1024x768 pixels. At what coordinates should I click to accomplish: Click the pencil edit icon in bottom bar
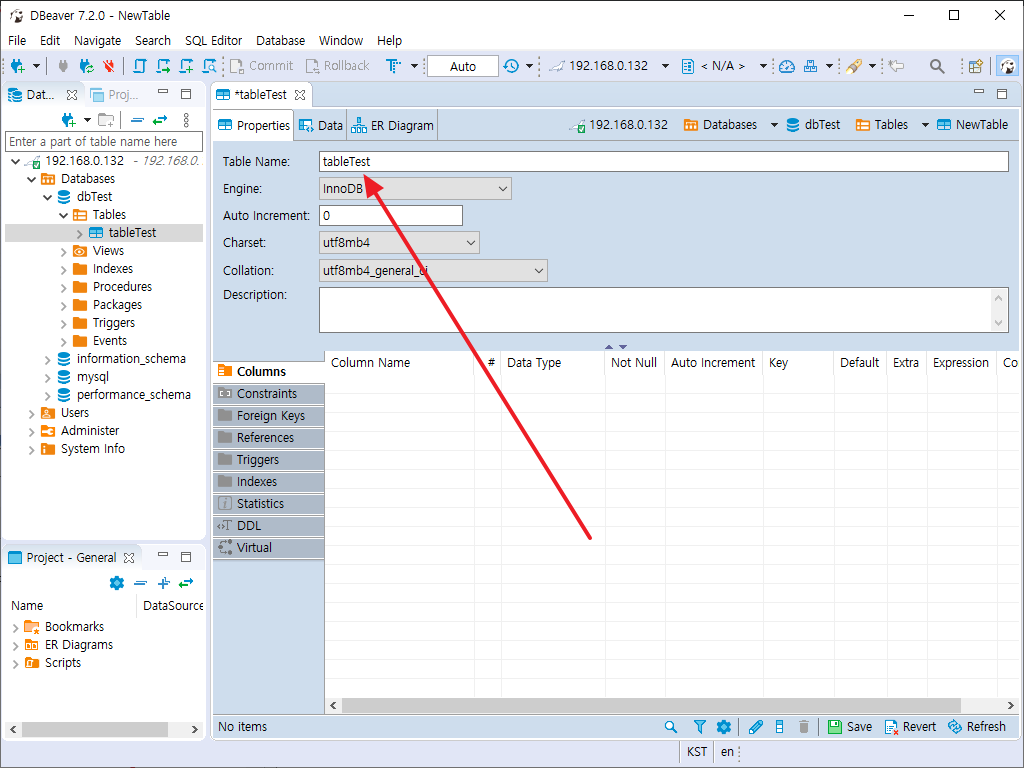756,726
